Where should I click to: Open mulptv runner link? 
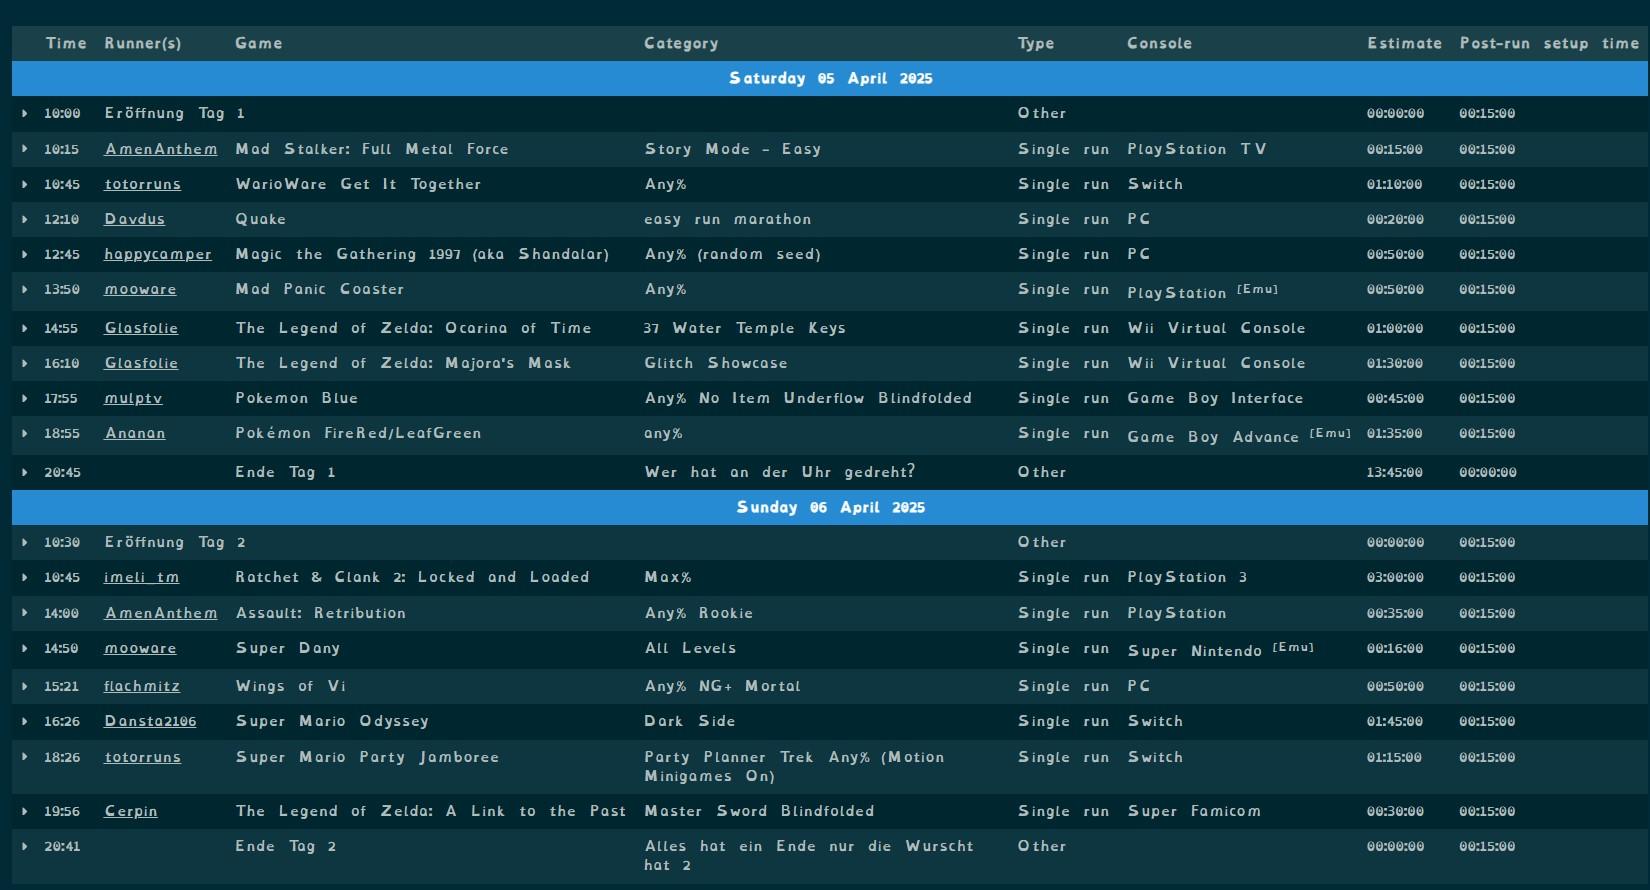(133, 398)
